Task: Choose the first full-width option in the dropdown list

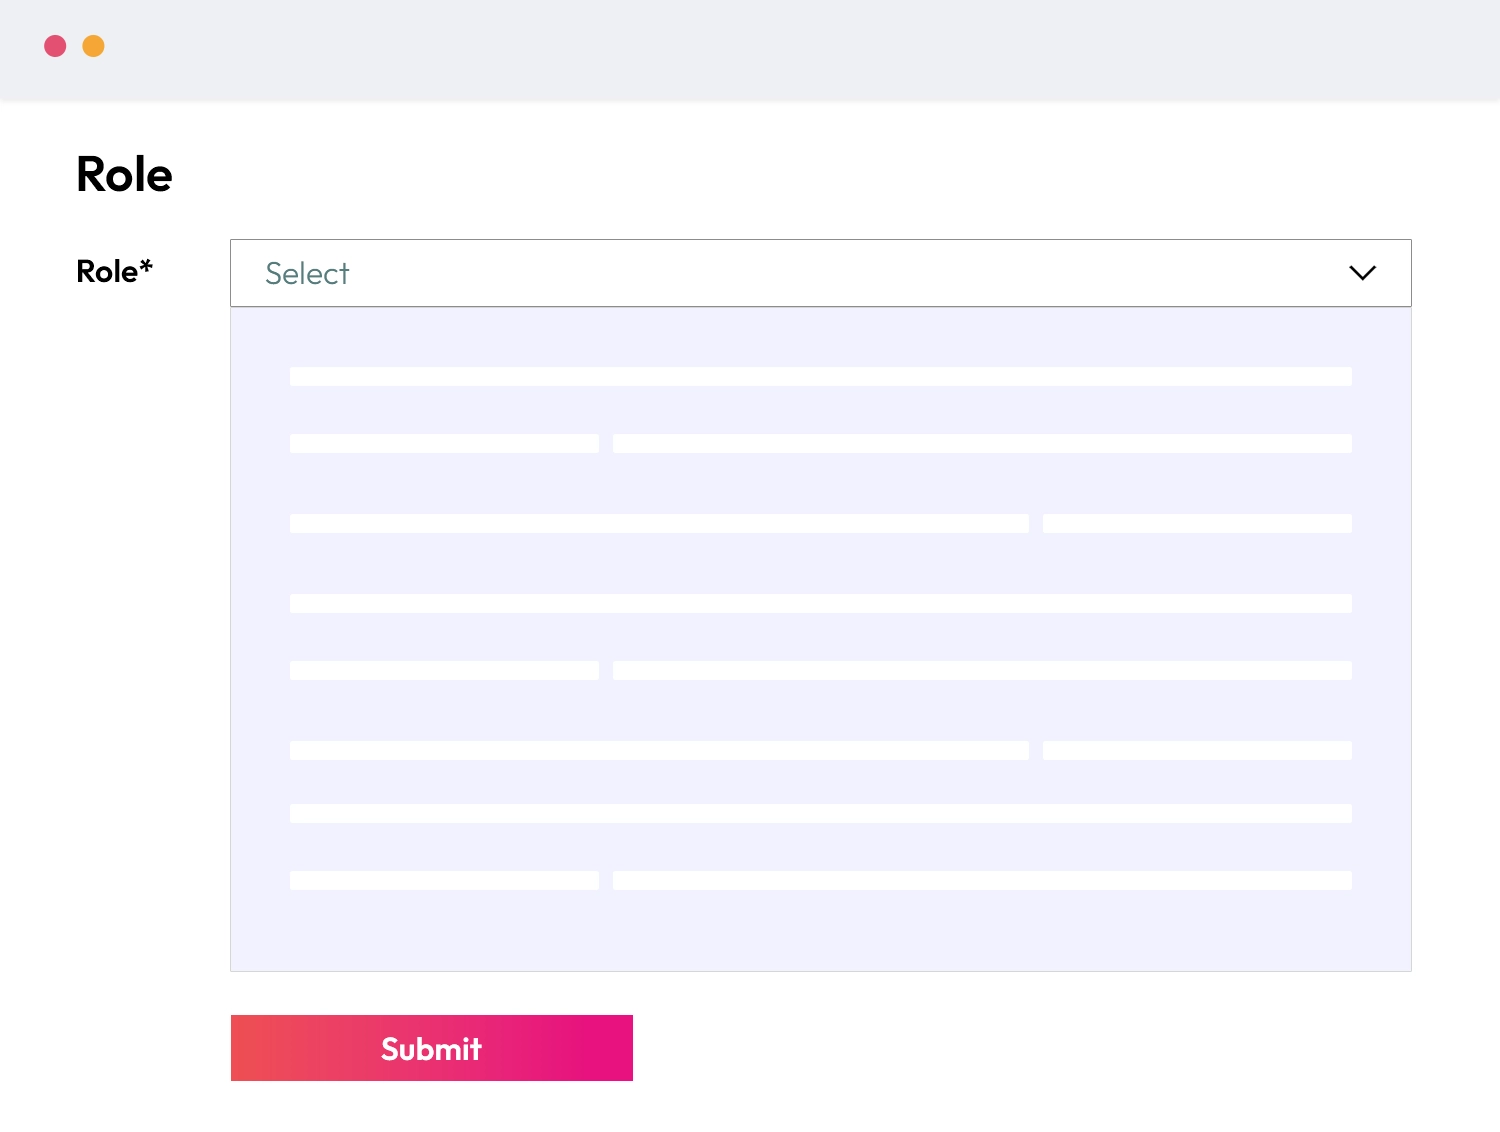Action: click(x=820, y=376)
